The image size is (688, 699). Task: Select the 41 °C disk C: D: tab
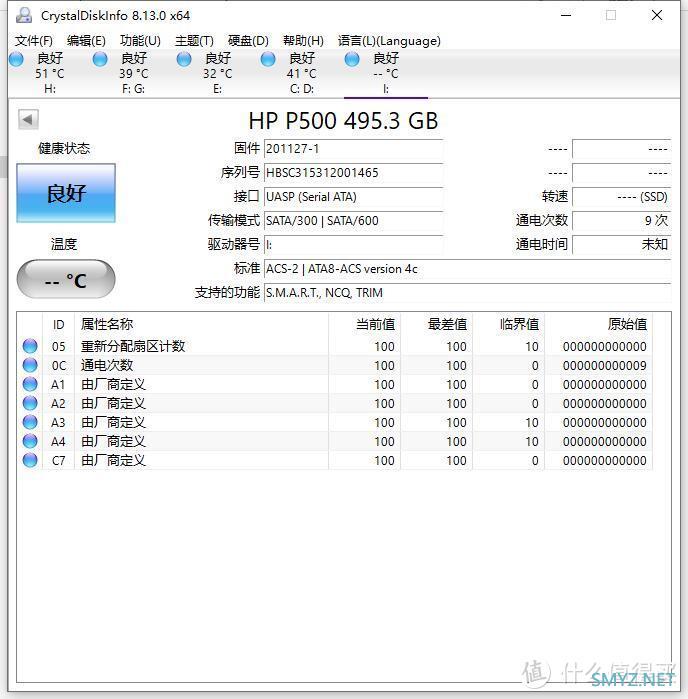point(301,73)
